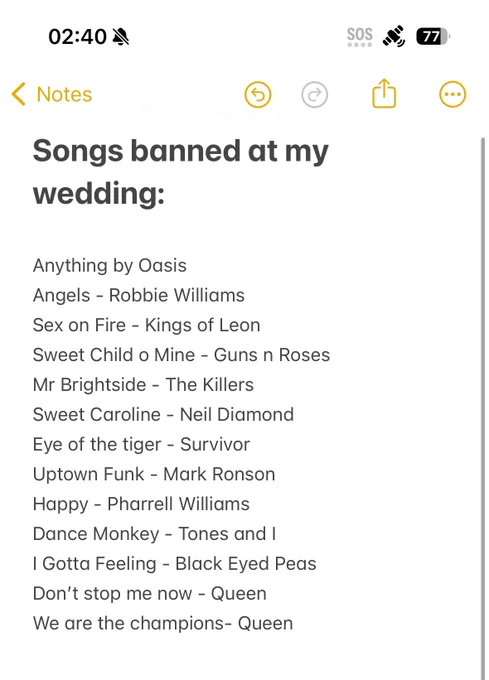Tap the 'Uptown Funk - Mark Ronson' line

154,474
